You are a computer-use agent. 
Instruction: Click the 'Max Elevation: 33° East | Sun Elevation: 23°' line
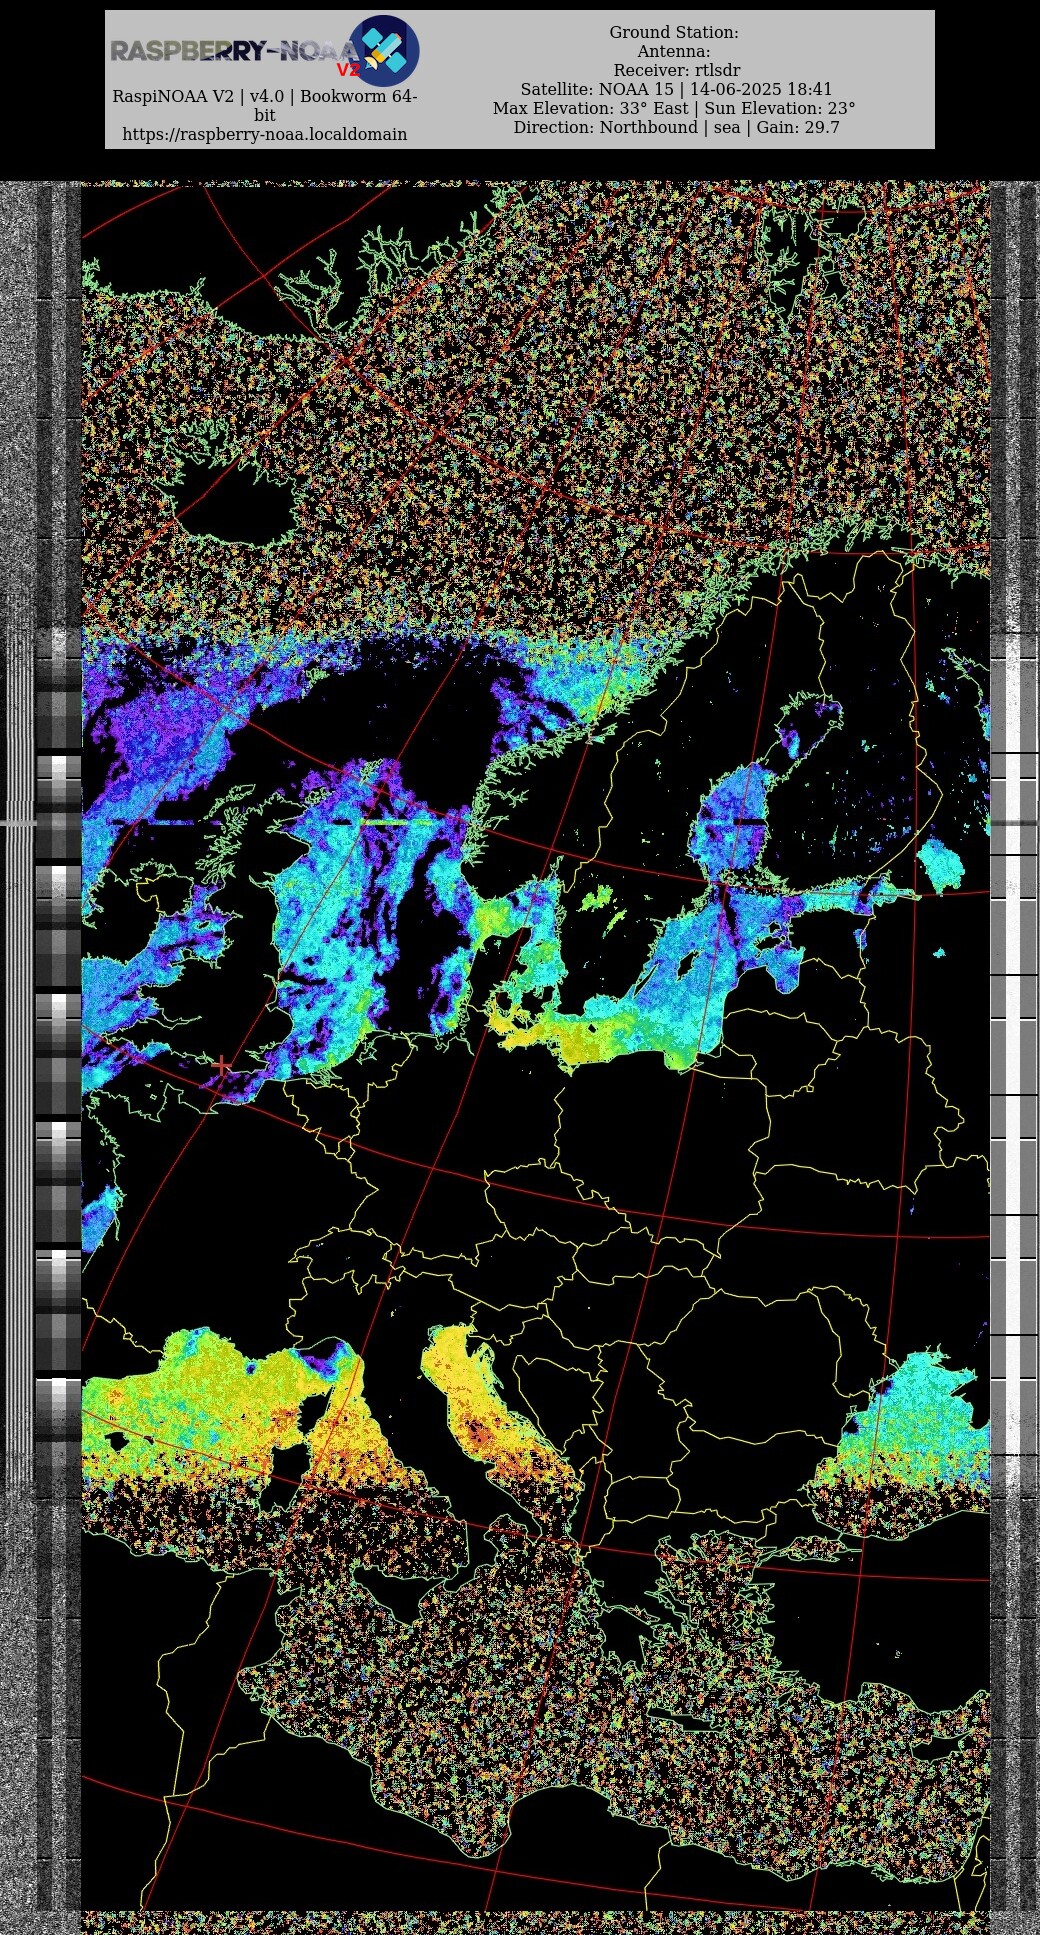tap(674, 108)
